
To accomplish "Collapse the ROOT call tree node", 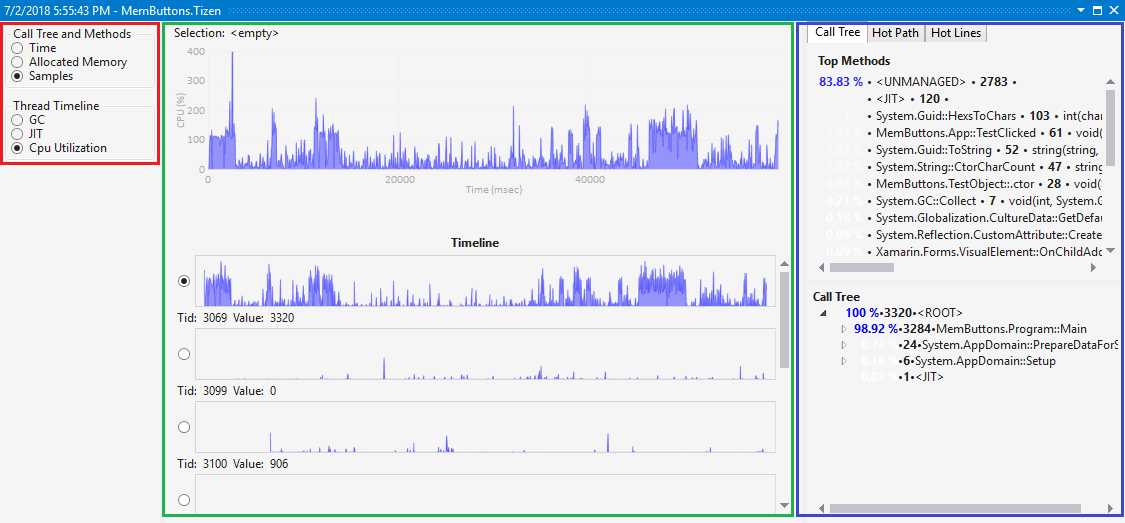I will click(823, 313).
